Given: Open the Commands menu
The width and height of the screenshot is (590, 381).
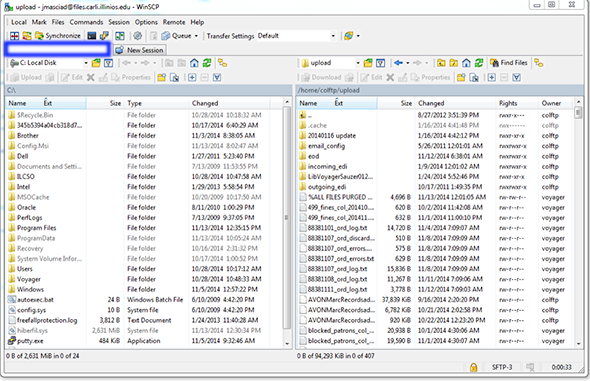Looking at the screenshot, I should 86,22.
